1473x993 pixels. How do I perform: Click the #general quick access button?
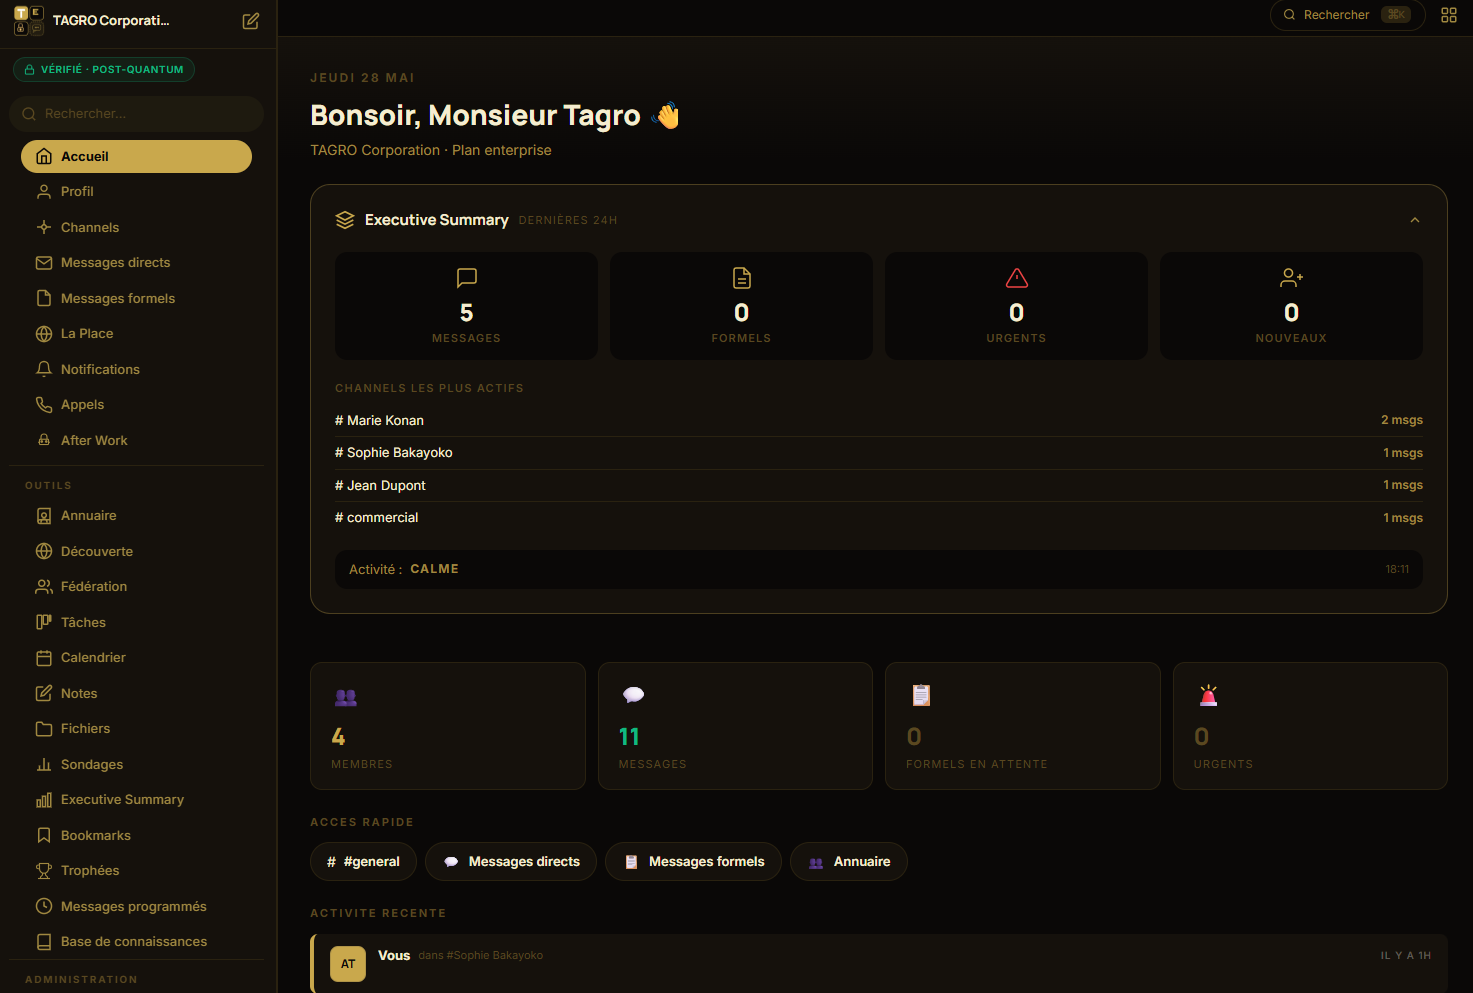pos(363,861)
